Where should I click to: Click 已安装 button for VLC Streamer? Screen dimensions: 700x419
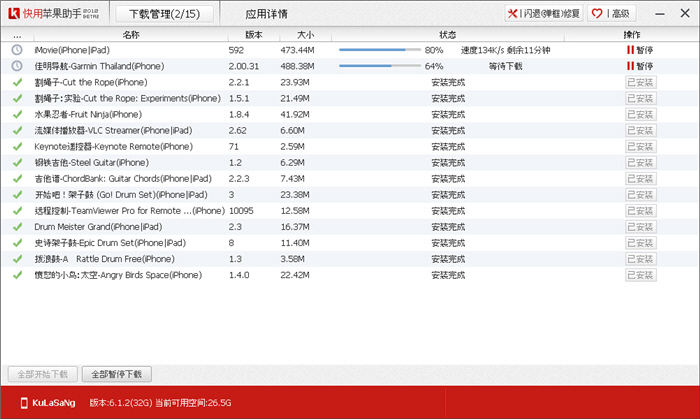click(x=641, y=130)
